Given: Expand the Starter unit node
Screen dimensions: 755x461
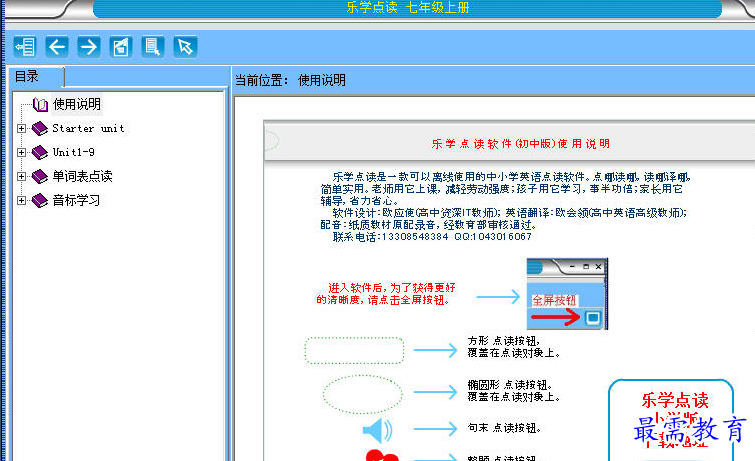Looking at the screenshot, I should [21, 128].
